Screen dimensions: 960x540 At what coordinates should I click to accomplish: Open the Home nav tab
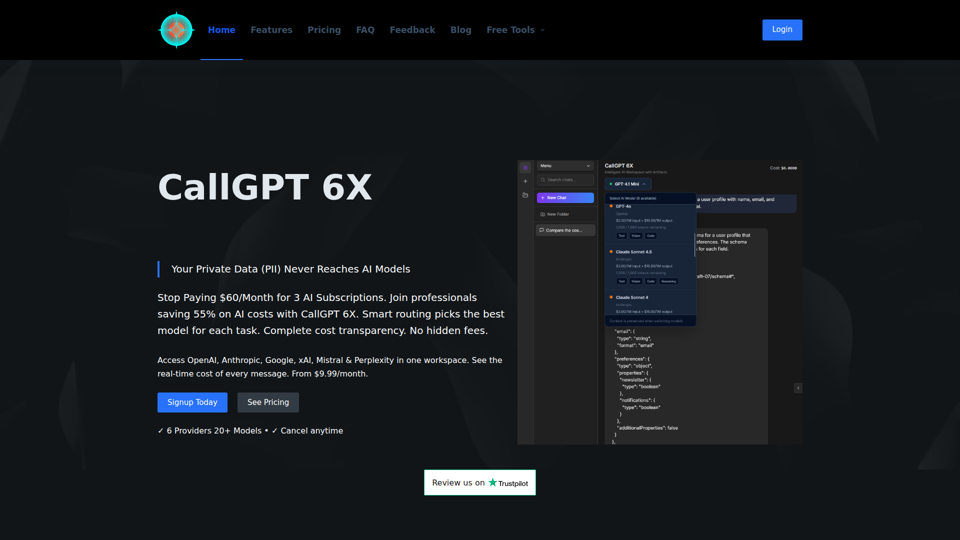(x=222, y=29)
